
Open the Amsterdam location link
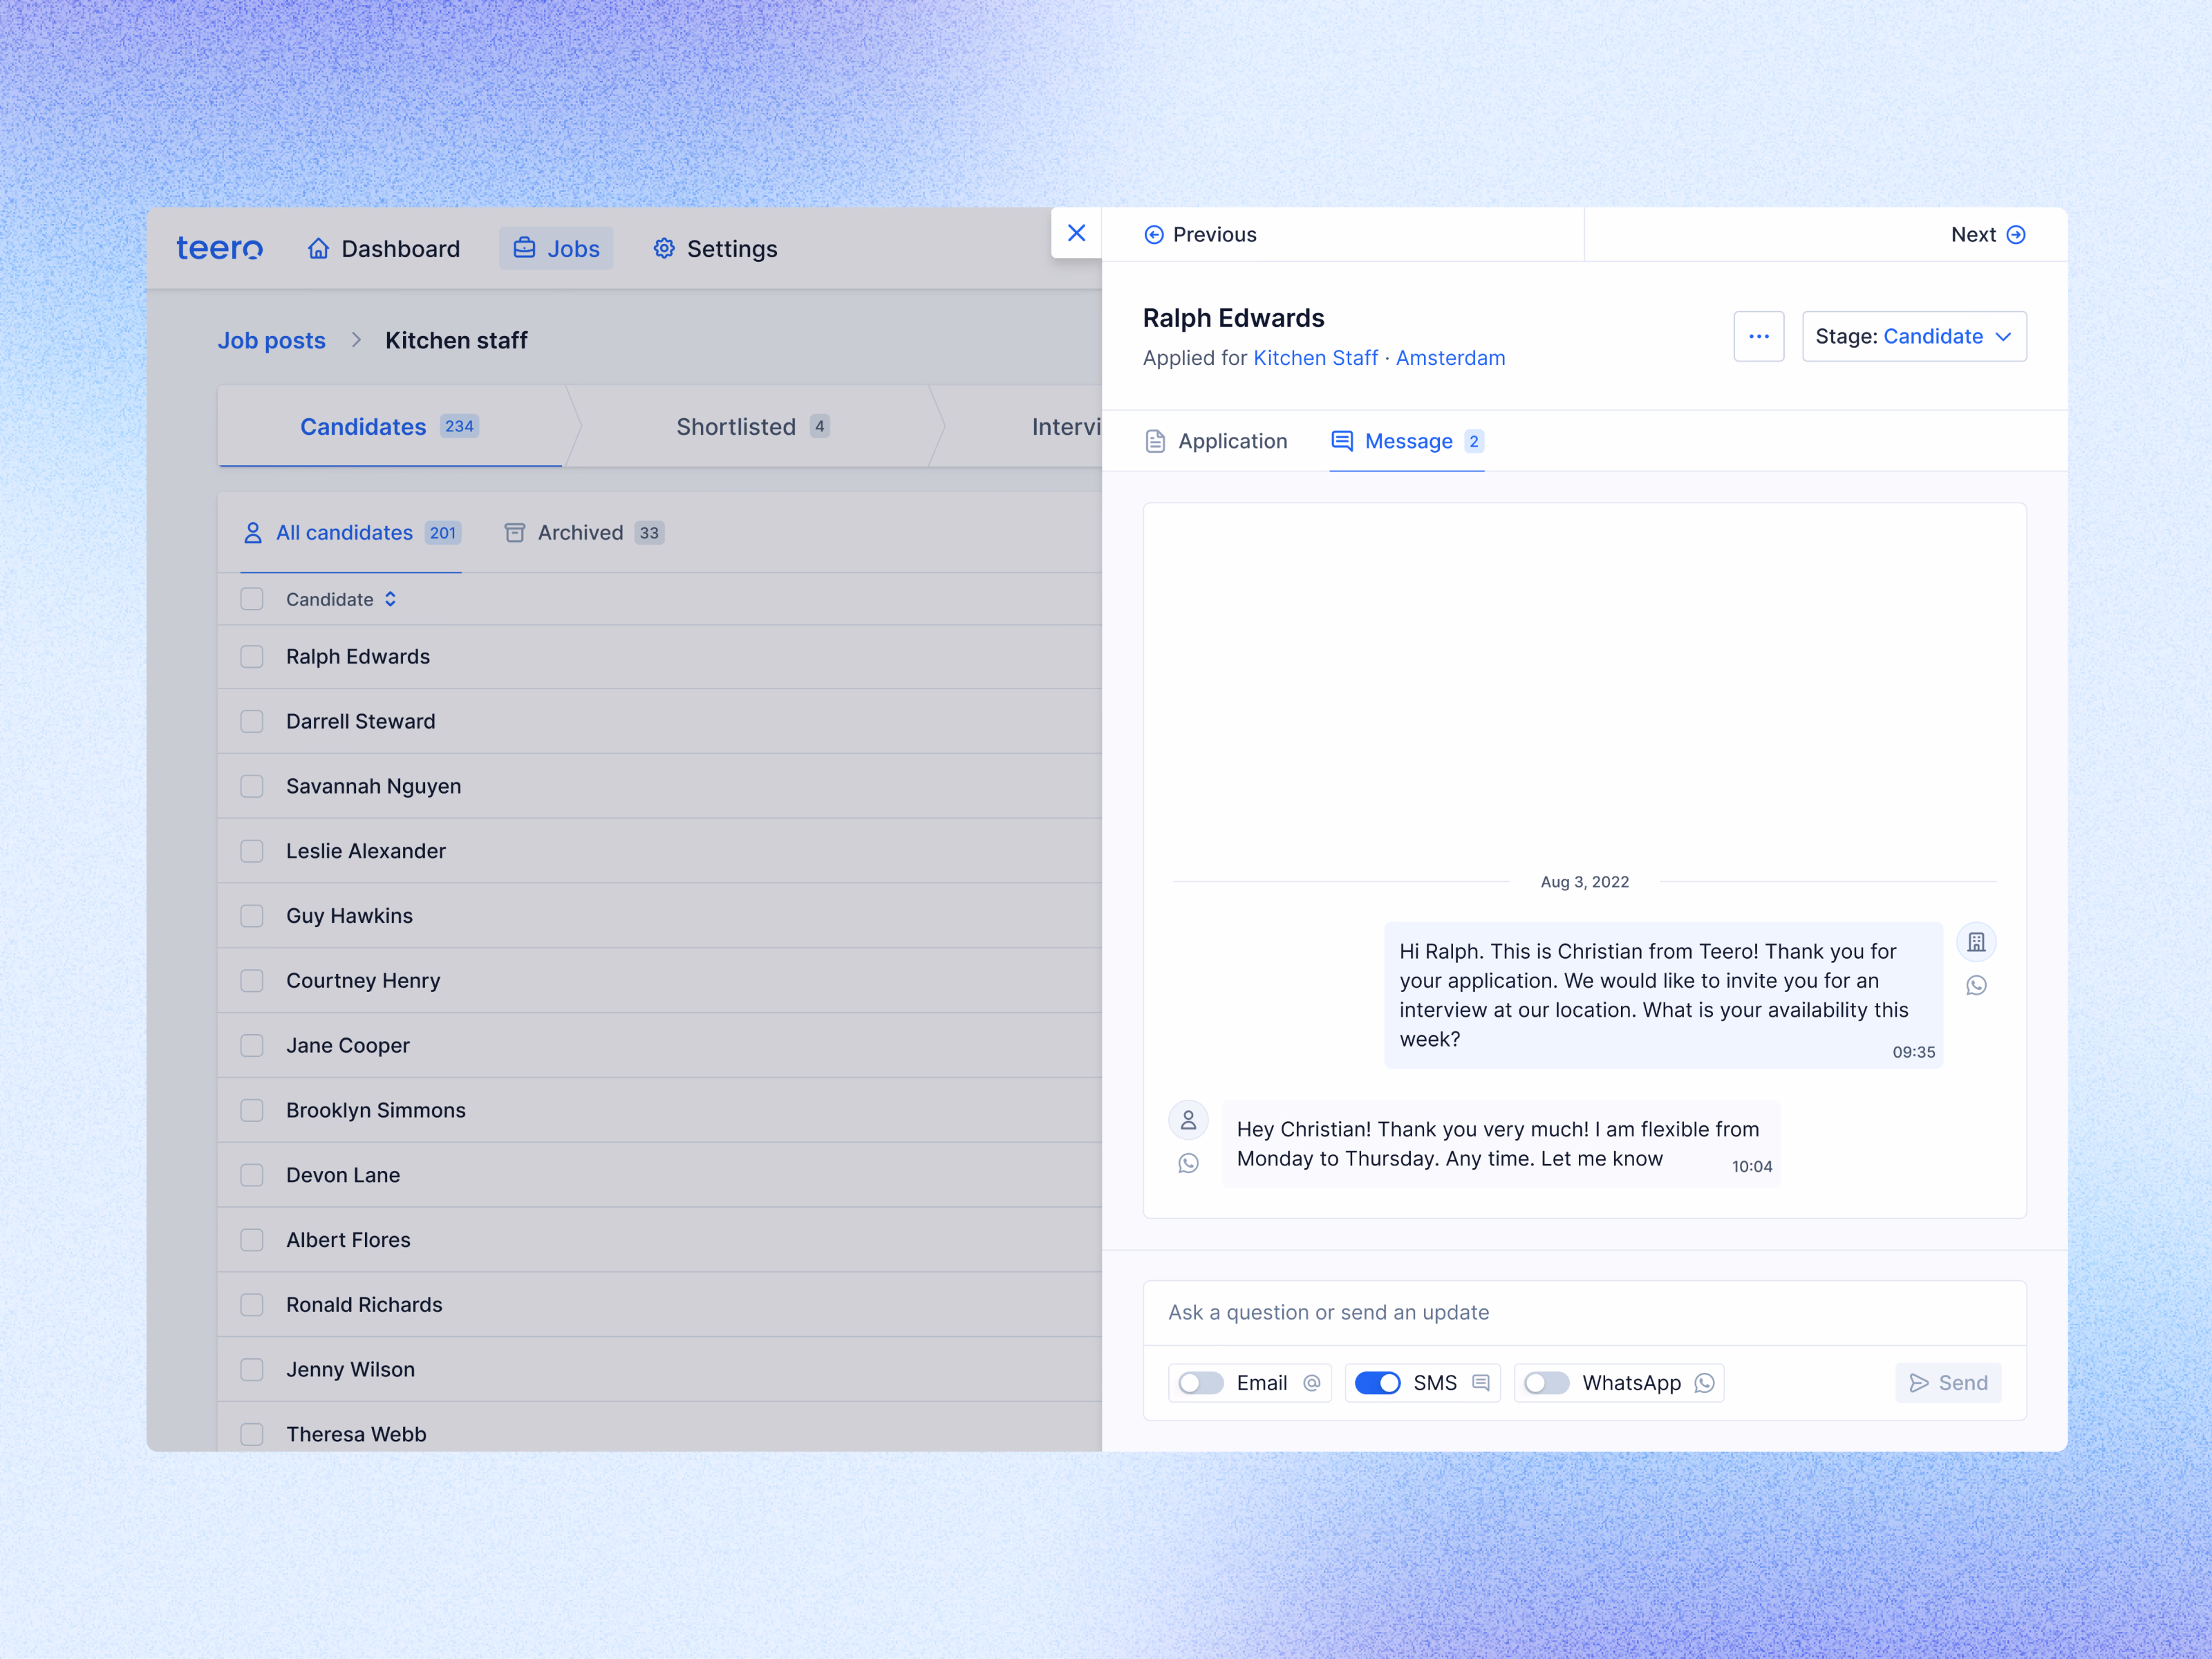(1450, 358)
